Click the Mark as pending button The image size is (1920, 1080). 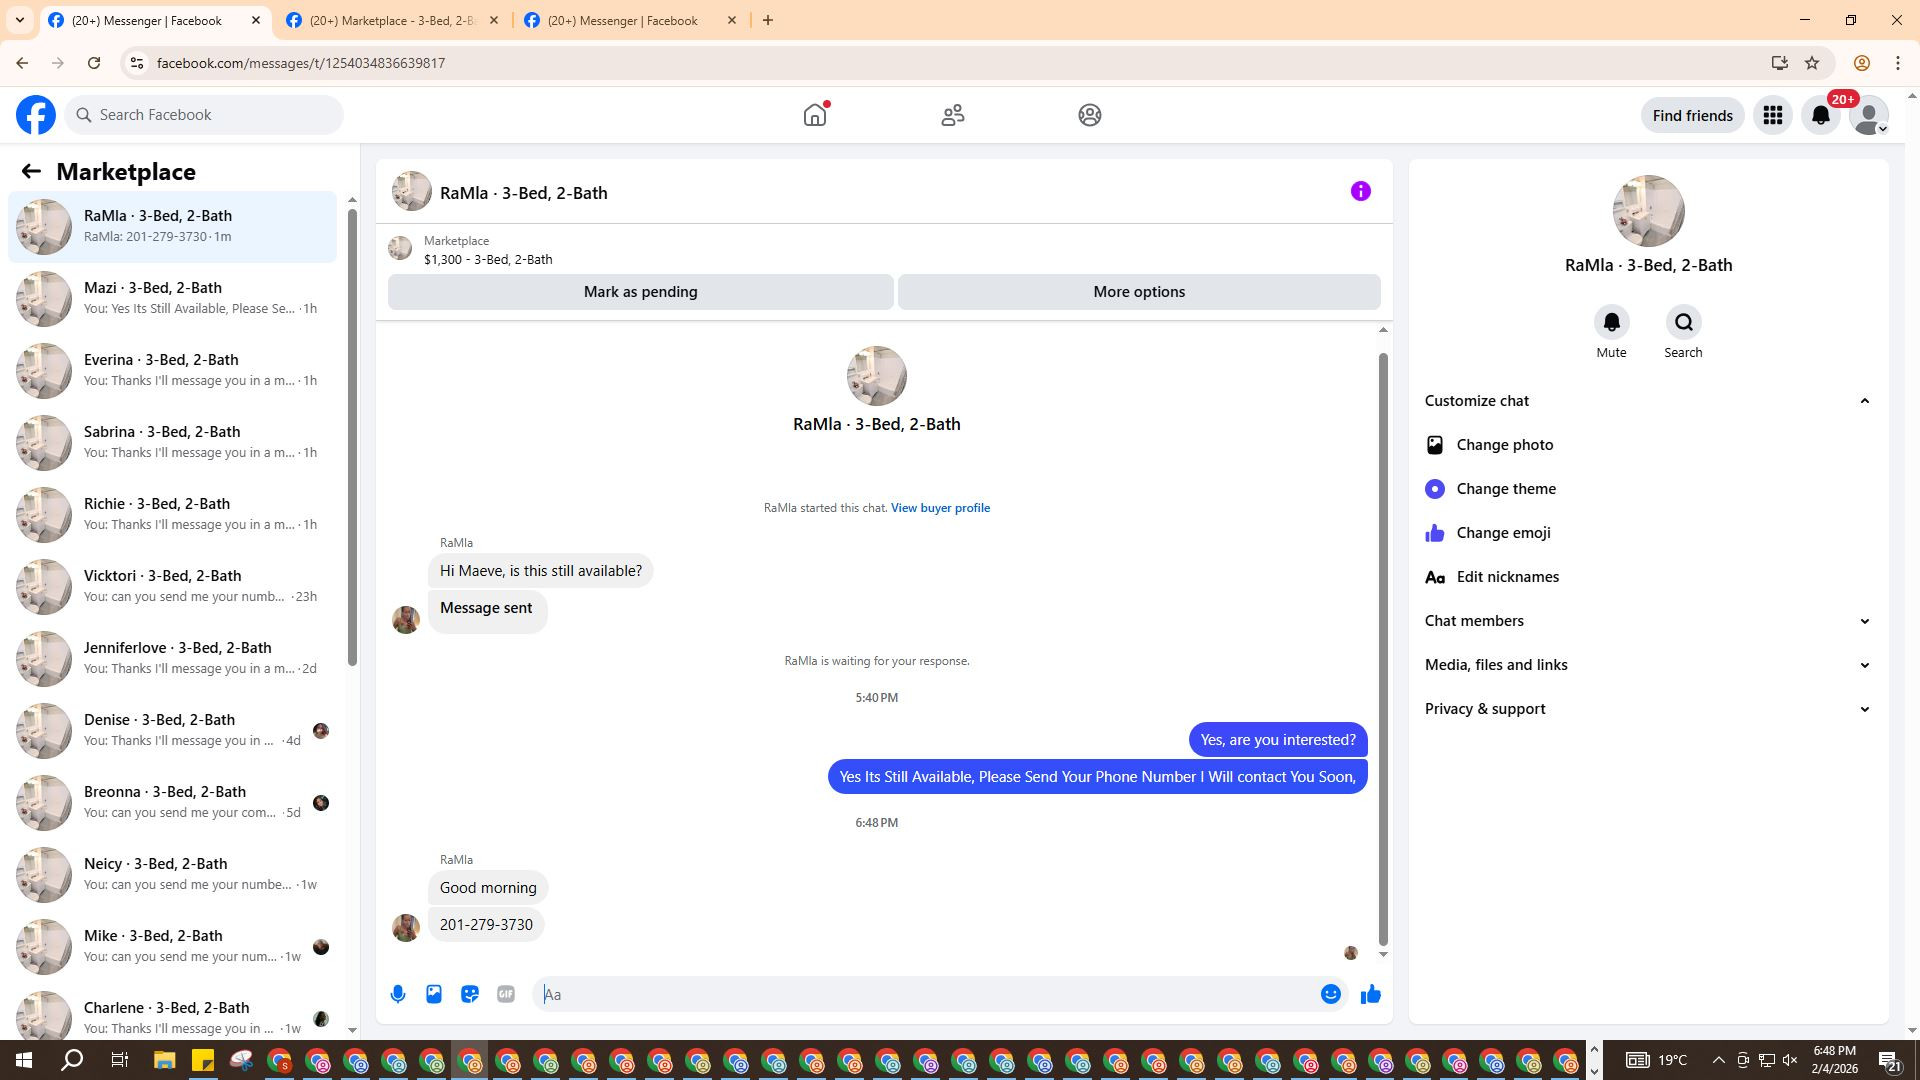tap(640, 292)
